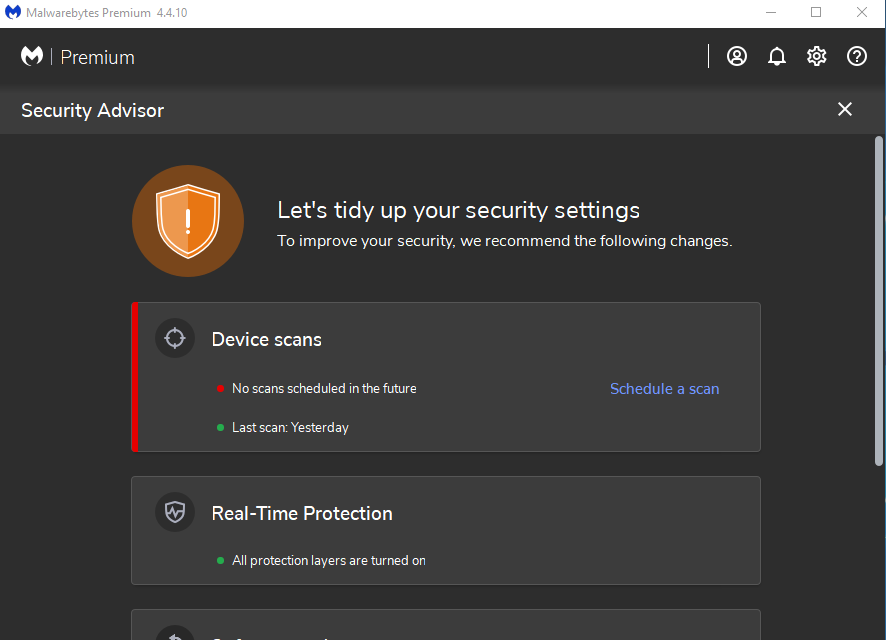The height and width of the screenshot is (640, 886).
Task: Click 'No scans scheduled in the future' text
Action: (x=324, y=389)
